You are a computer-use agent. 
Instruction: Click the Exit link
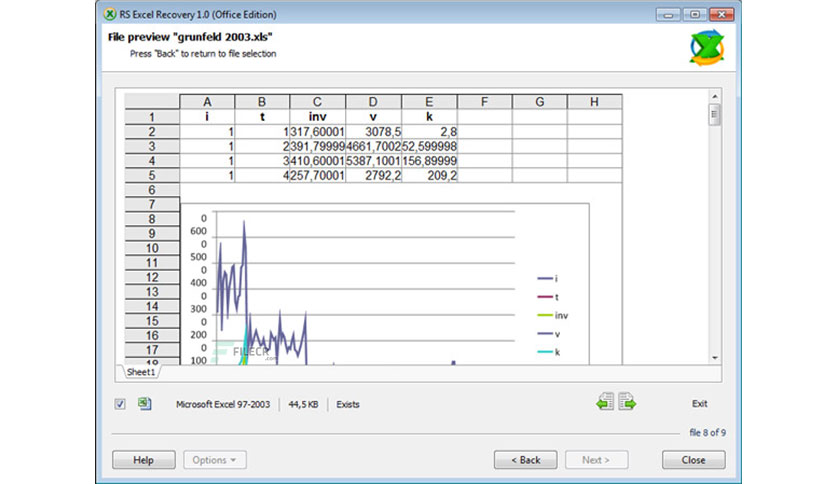tap(700, 404)
